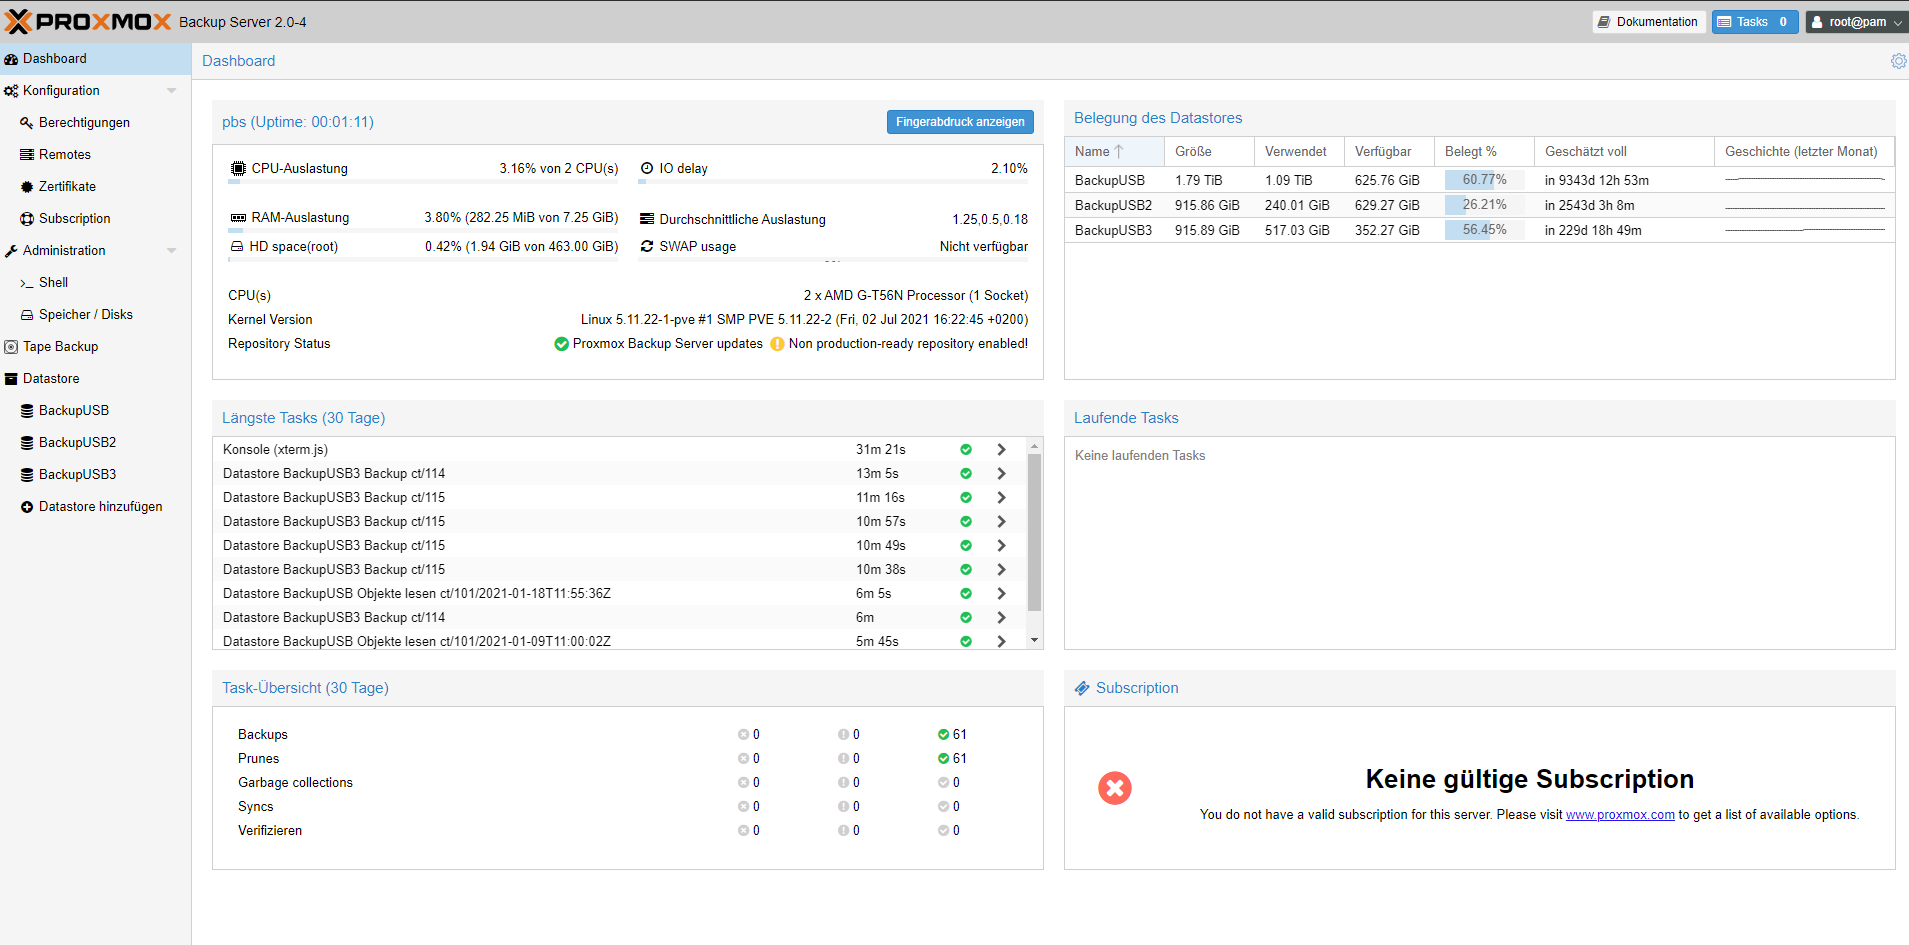Screen dimensions: 1909x945
Task: Click the SWAP usage refresh icon
Action: pos(647,246)
